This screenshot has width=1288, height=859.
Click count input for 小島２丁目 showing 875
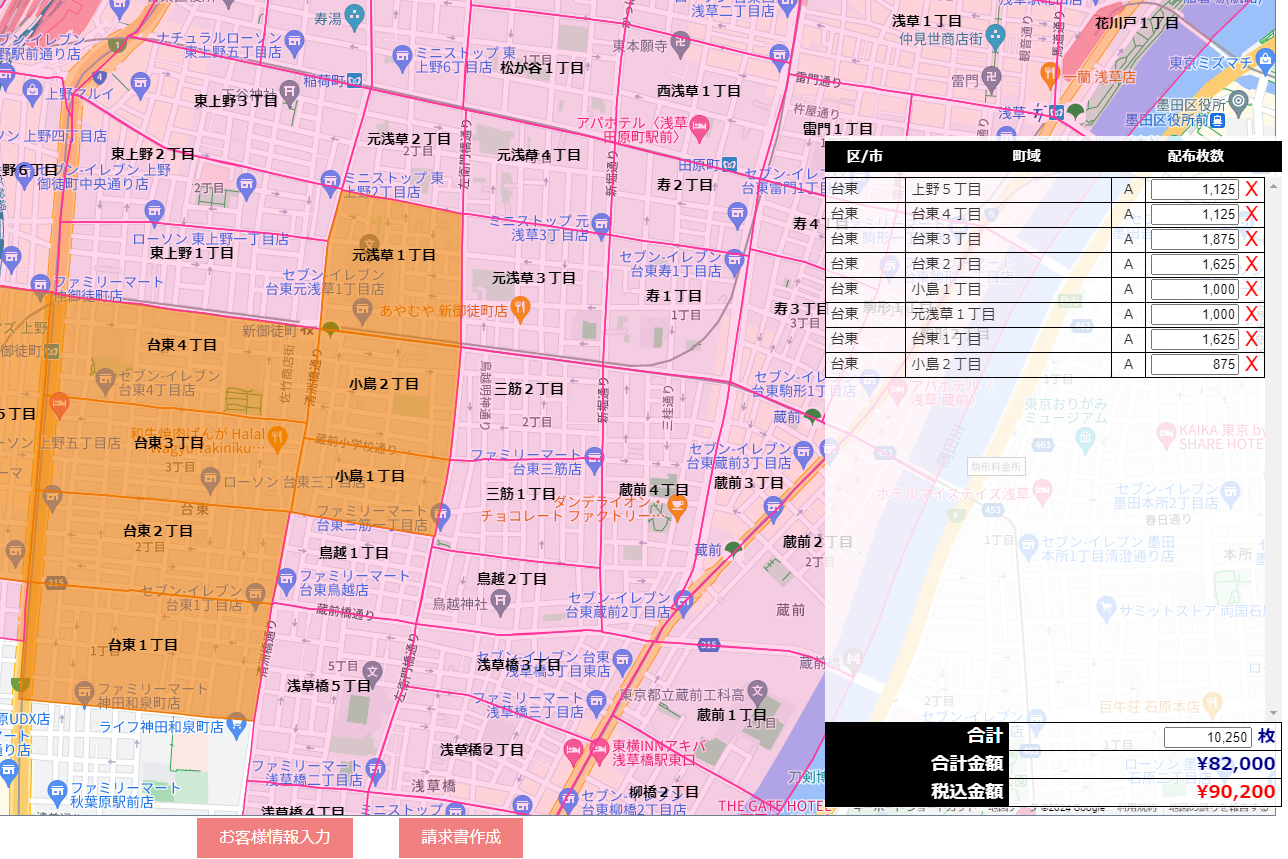click(1195, 364)
